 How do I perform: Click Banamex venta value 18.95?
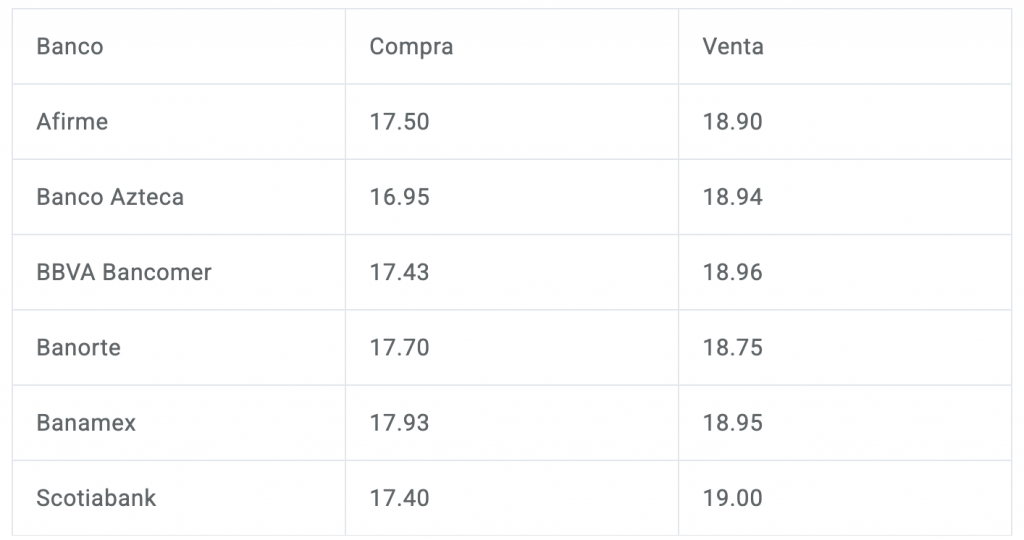point(732,423)
